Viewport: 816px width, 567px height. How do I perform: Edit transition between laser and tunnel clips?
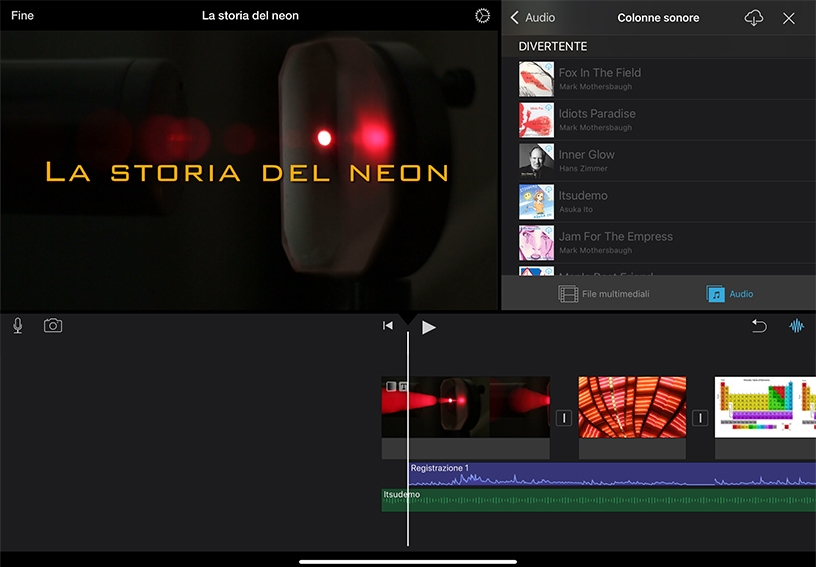564,418
